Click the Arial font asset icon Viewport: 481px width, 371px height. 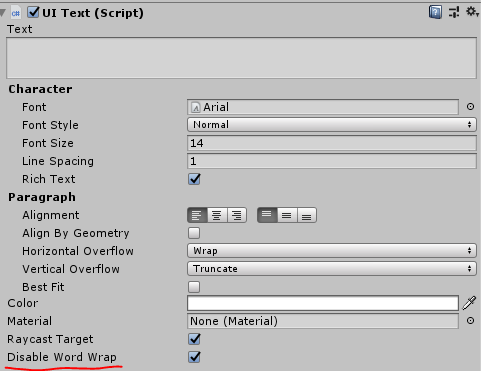(196, 107)
